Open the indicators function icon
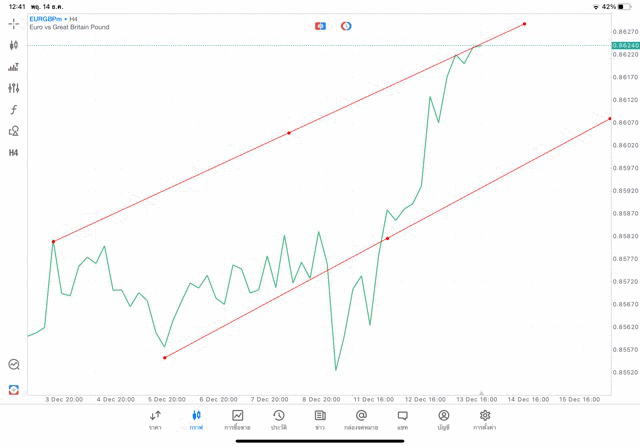 pos(14,110)
